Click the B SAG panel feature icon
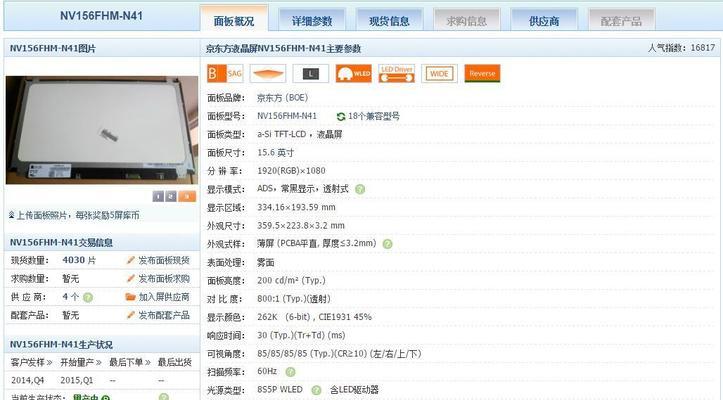This screenshot has width=723, height=400. point(225,73)
